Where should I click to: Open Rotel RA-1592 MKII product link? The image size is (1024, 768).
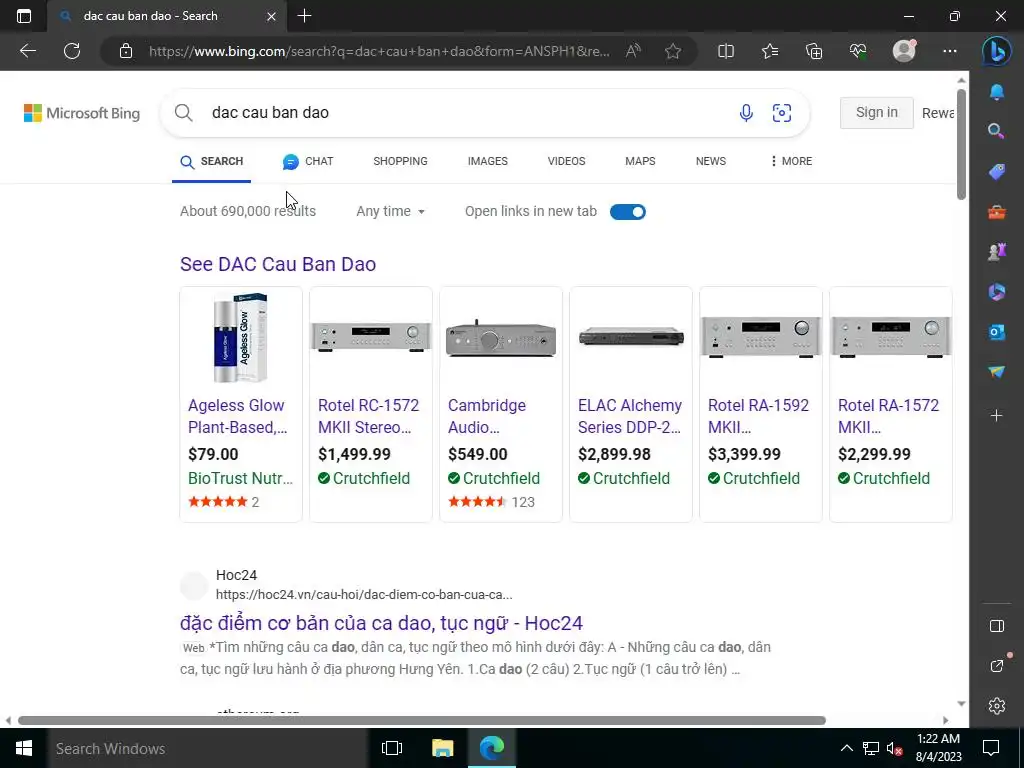click(758, 416)
